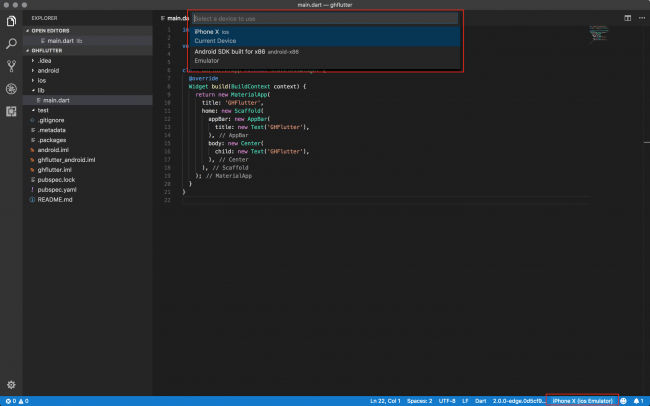Open pubspec.yaml in the file tree
650x406 pixels.
pos(54,189)
